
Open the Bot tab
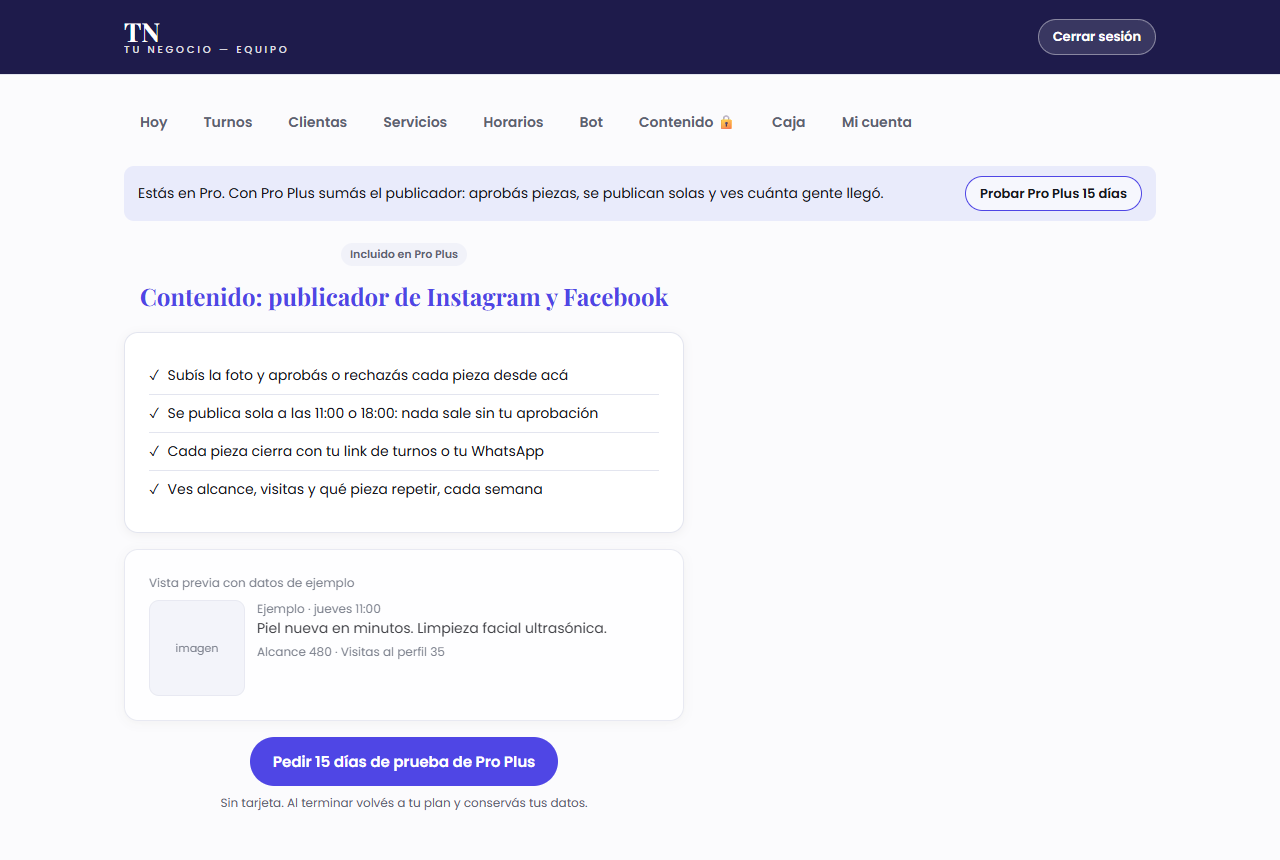point(591,122)
